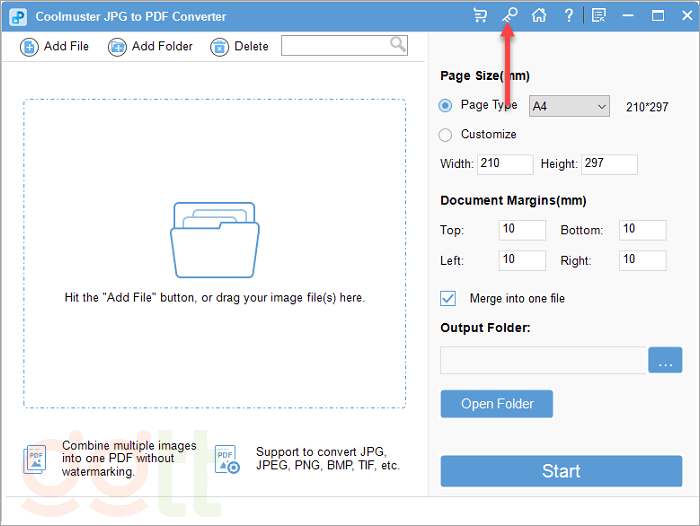Screen dimensions: 700x526
Task: Expand the A4 page type dropdown
Action: (569, 106)
